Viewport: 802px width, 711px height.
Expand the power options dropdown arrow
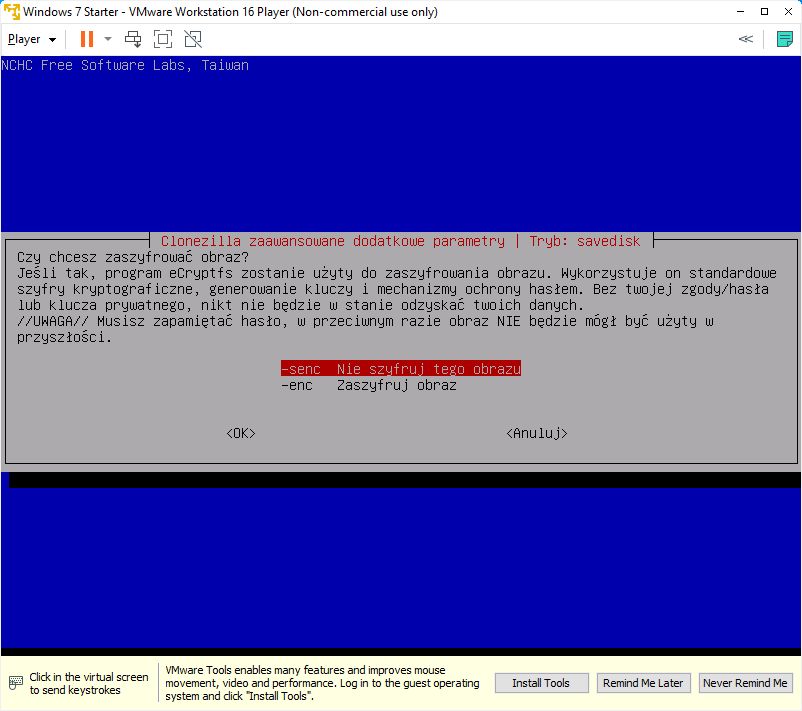108,39
